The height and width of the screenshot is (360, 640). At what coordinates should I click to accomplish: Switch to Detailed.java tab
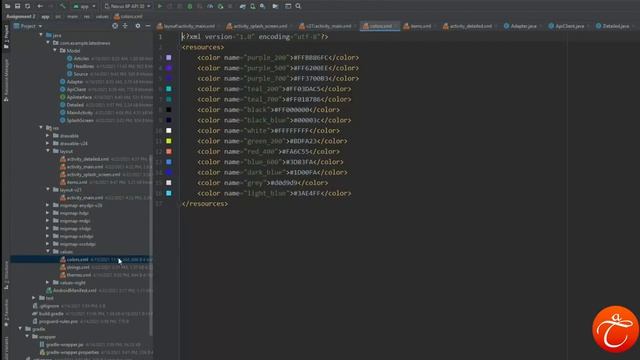click(x=612, y=26)
